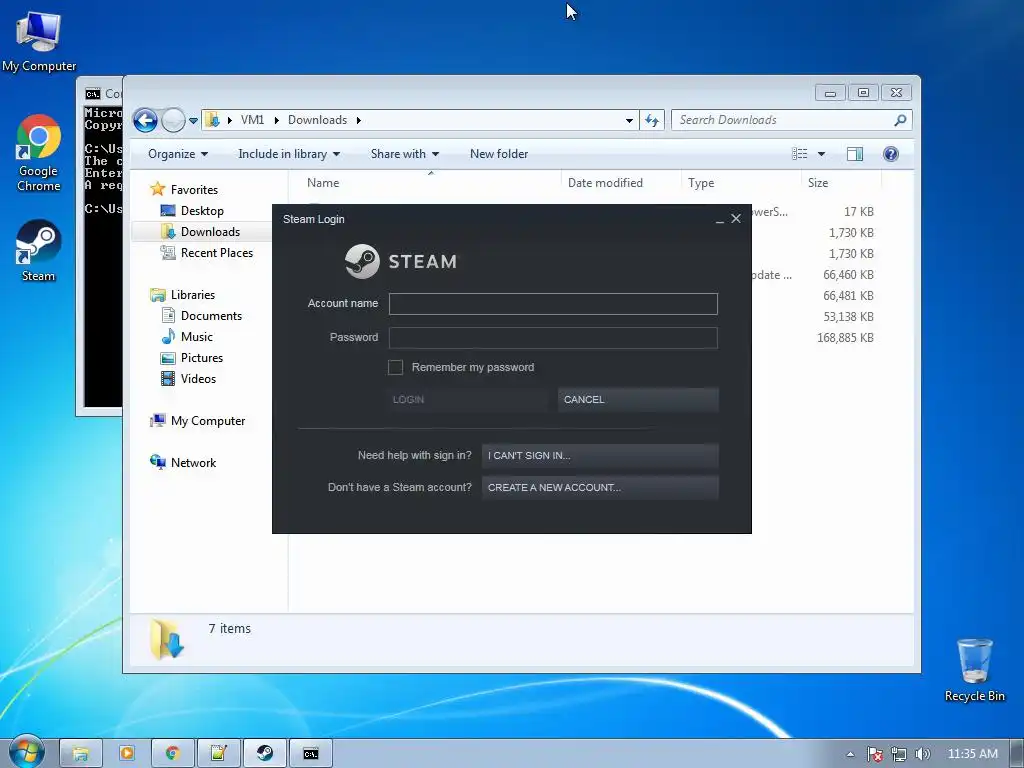Switch to Chrome in the taskbar
The width and height of the screenshot is (1024, 768).
coord(172,754)
